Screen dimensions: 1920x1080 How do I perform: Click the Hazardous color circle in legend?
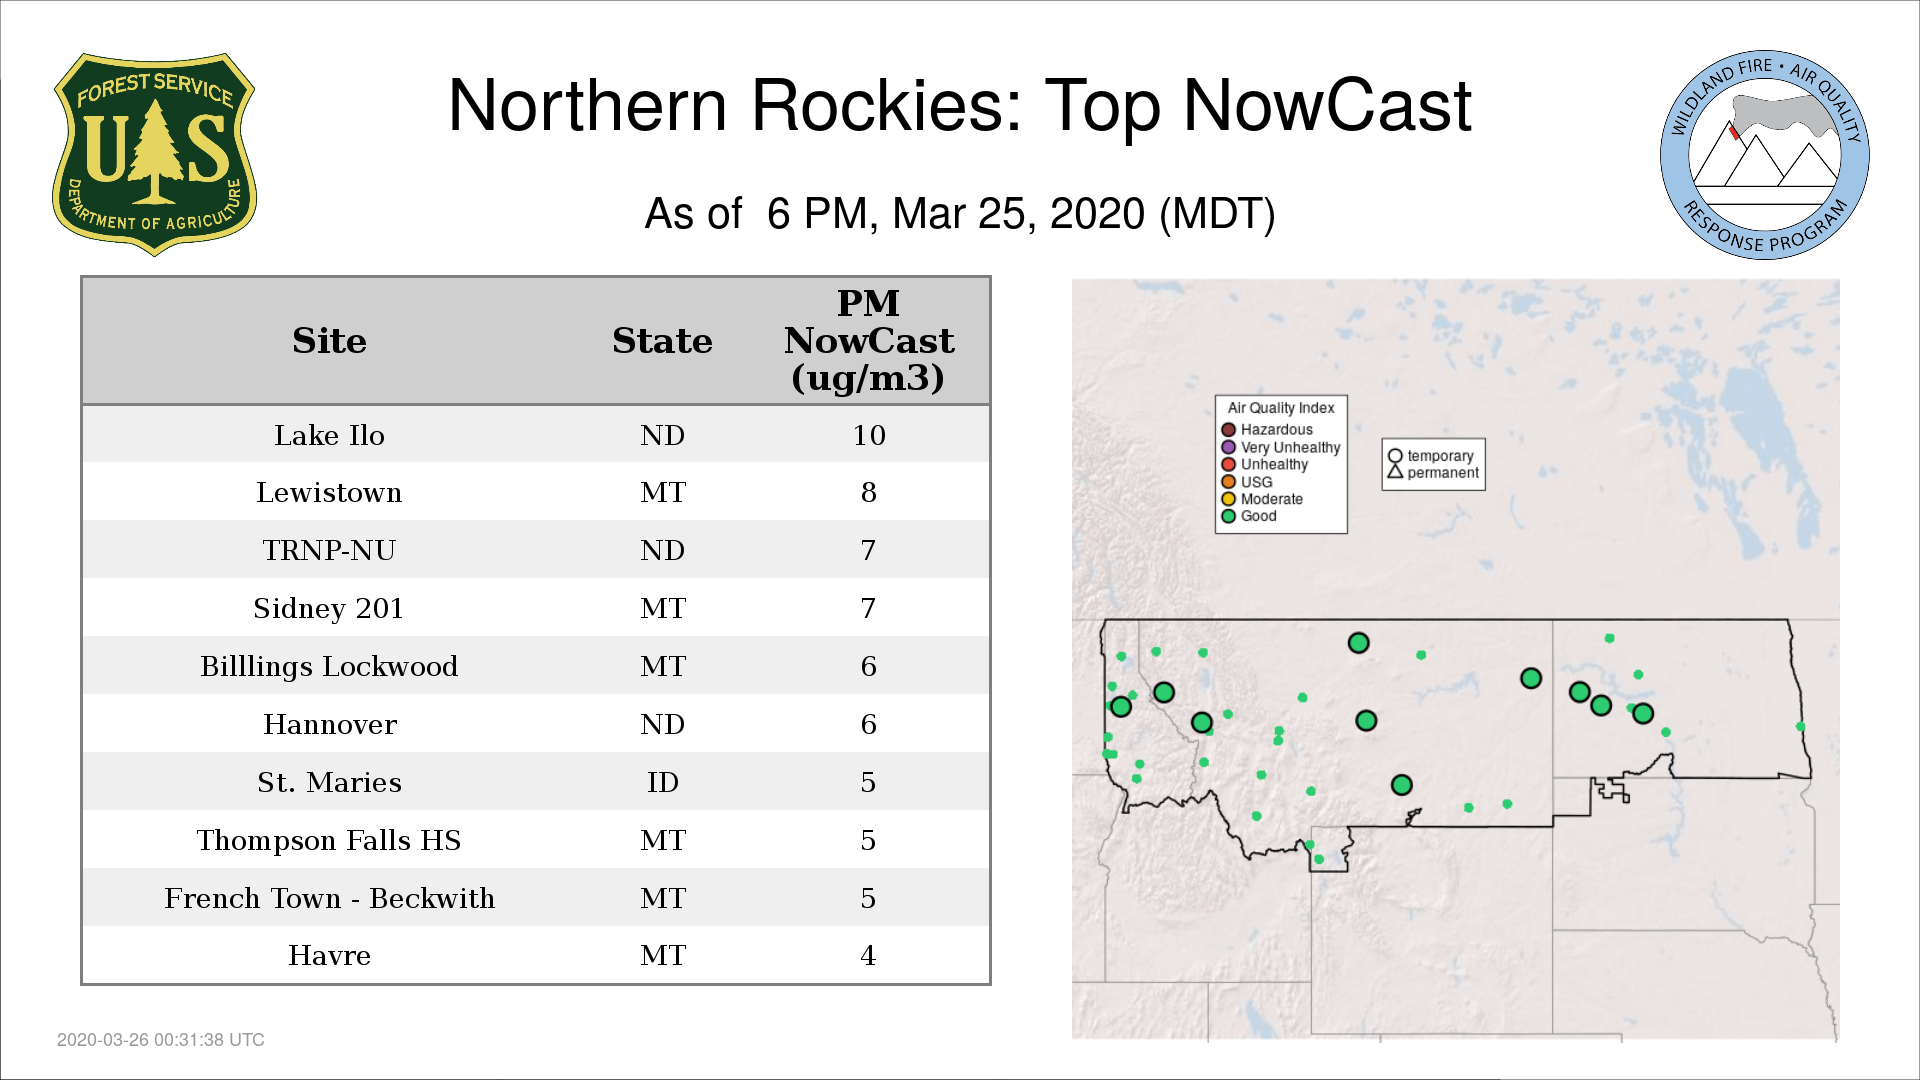coord(1228,430)
